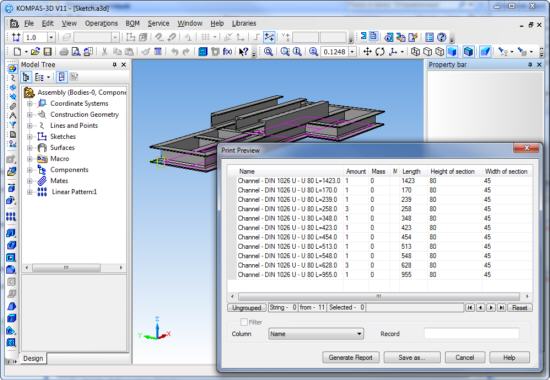Open a file with the folder icon
Screen dimensions: 550x380
[35, 52]
